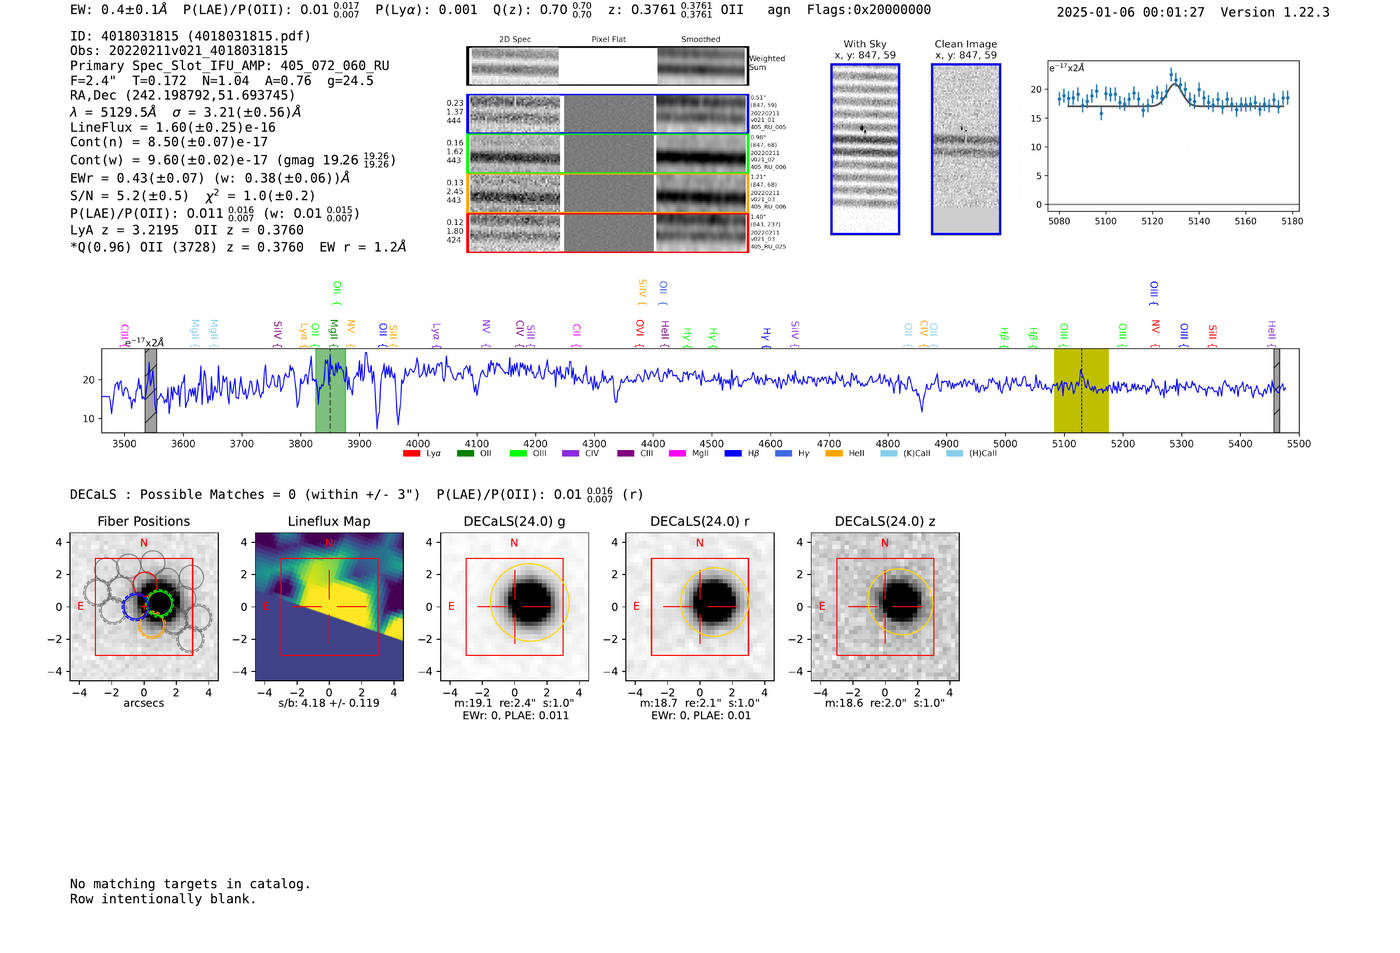This screenshot has height=953, width=1400.
Task: Click the Pixel Flat column header
Action: tap(609, 40)
